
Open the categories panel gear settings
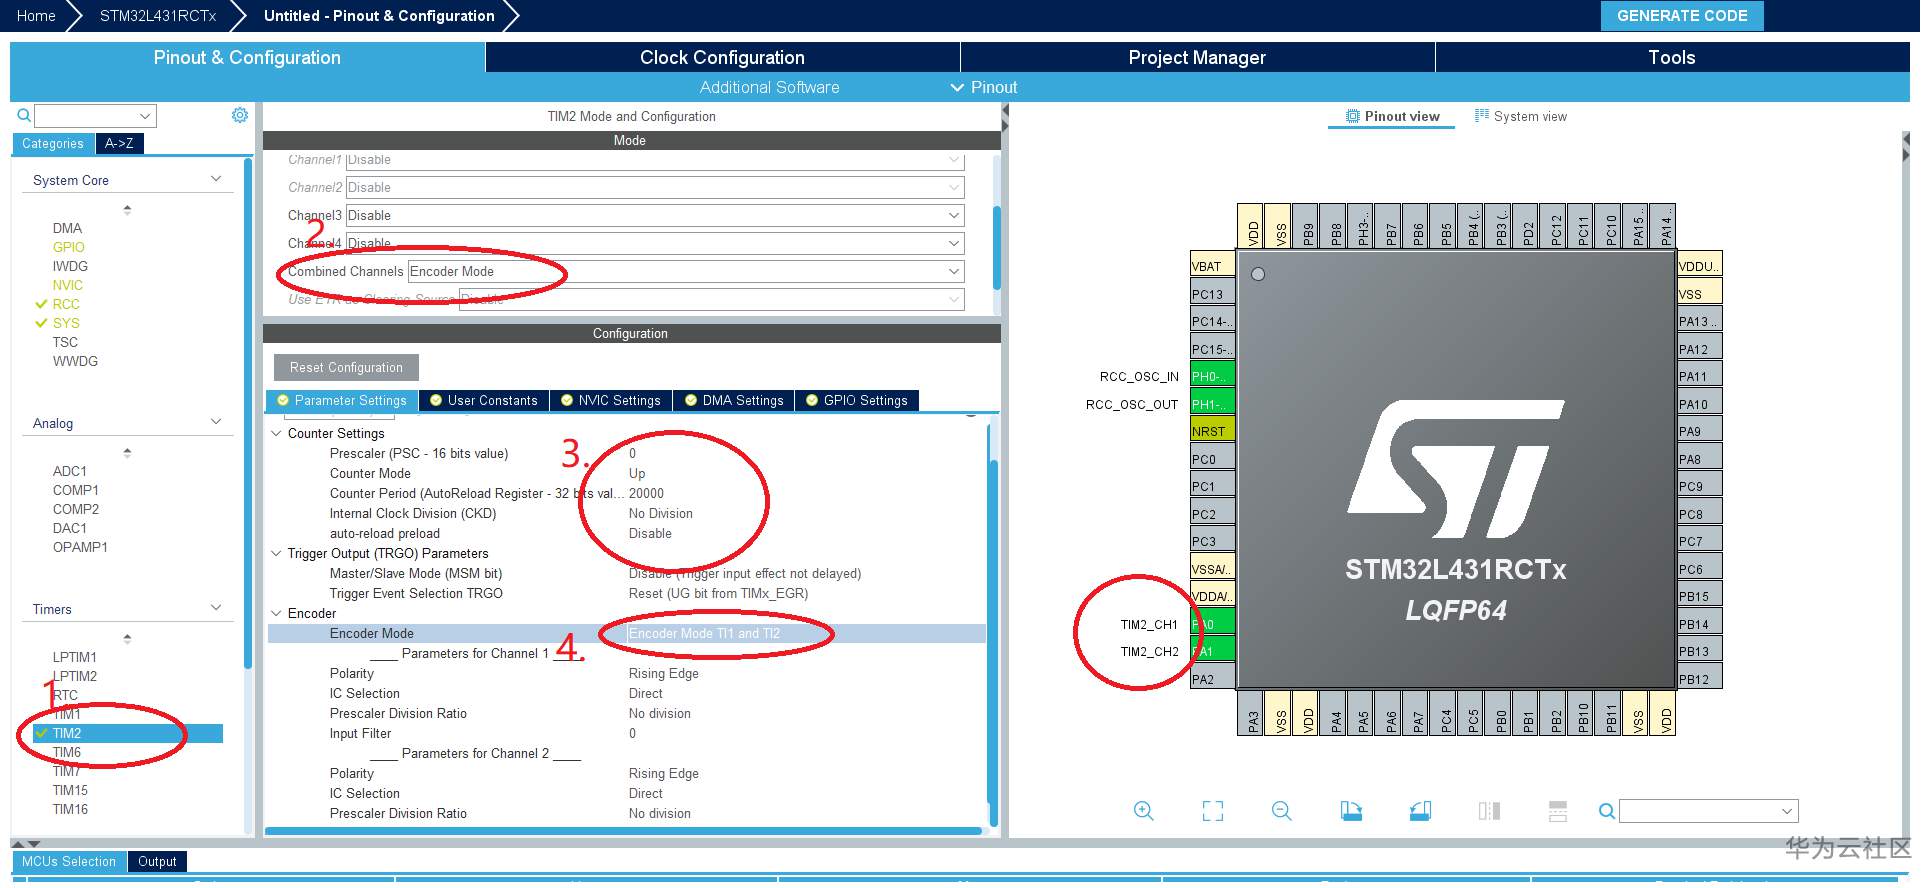coord(240,115)
